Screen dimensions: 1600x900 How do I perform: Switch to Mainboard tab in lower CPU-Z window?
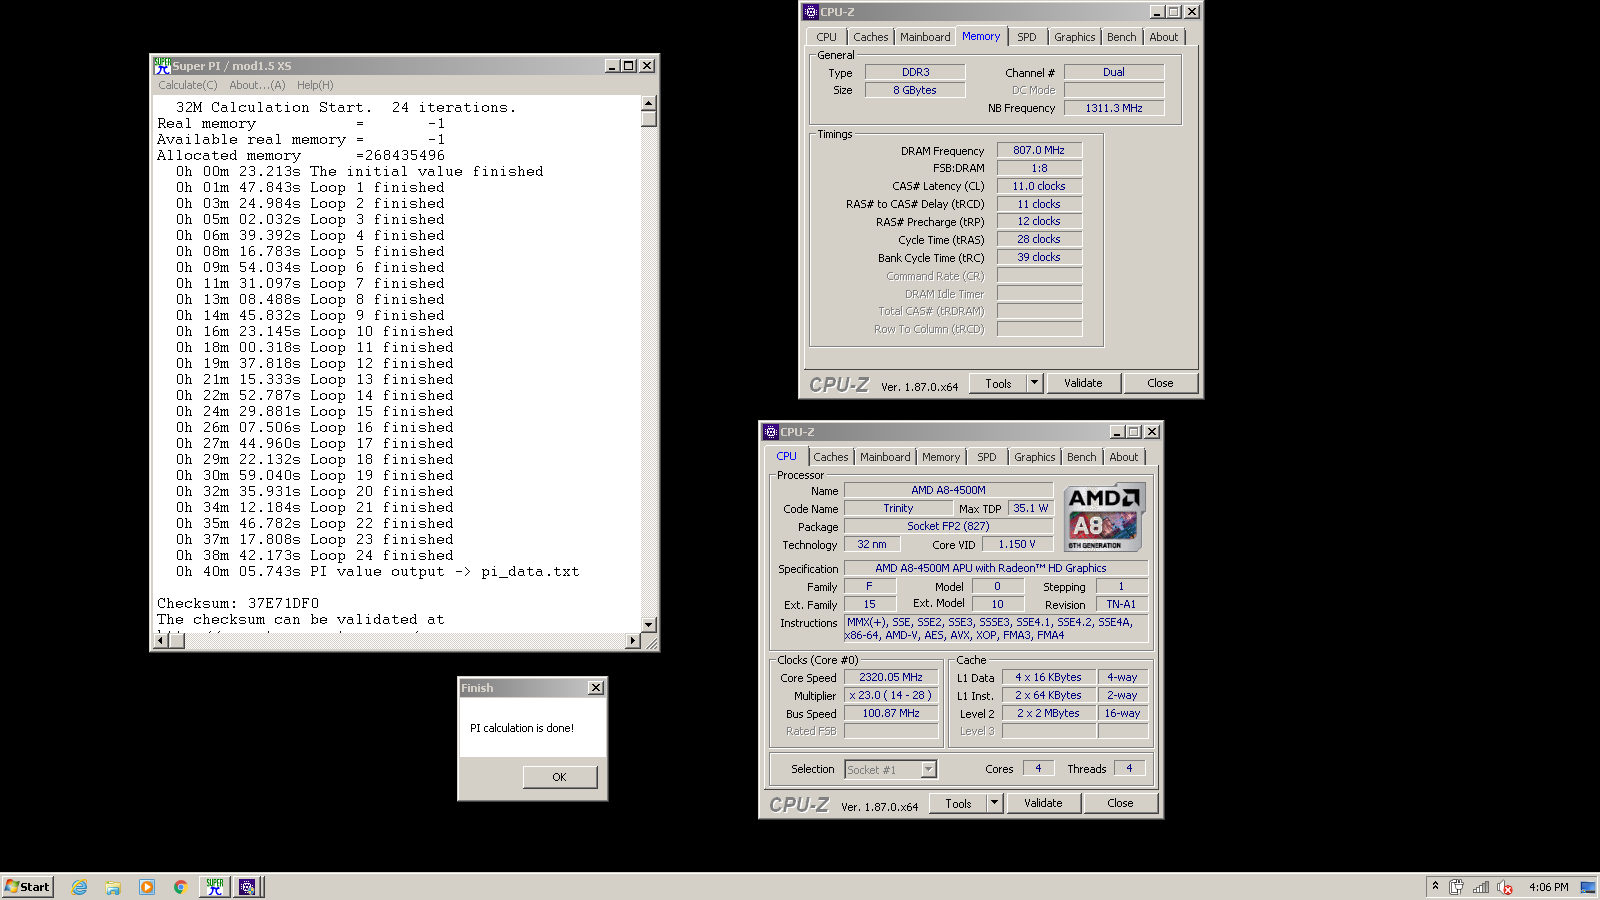(885, 457)
